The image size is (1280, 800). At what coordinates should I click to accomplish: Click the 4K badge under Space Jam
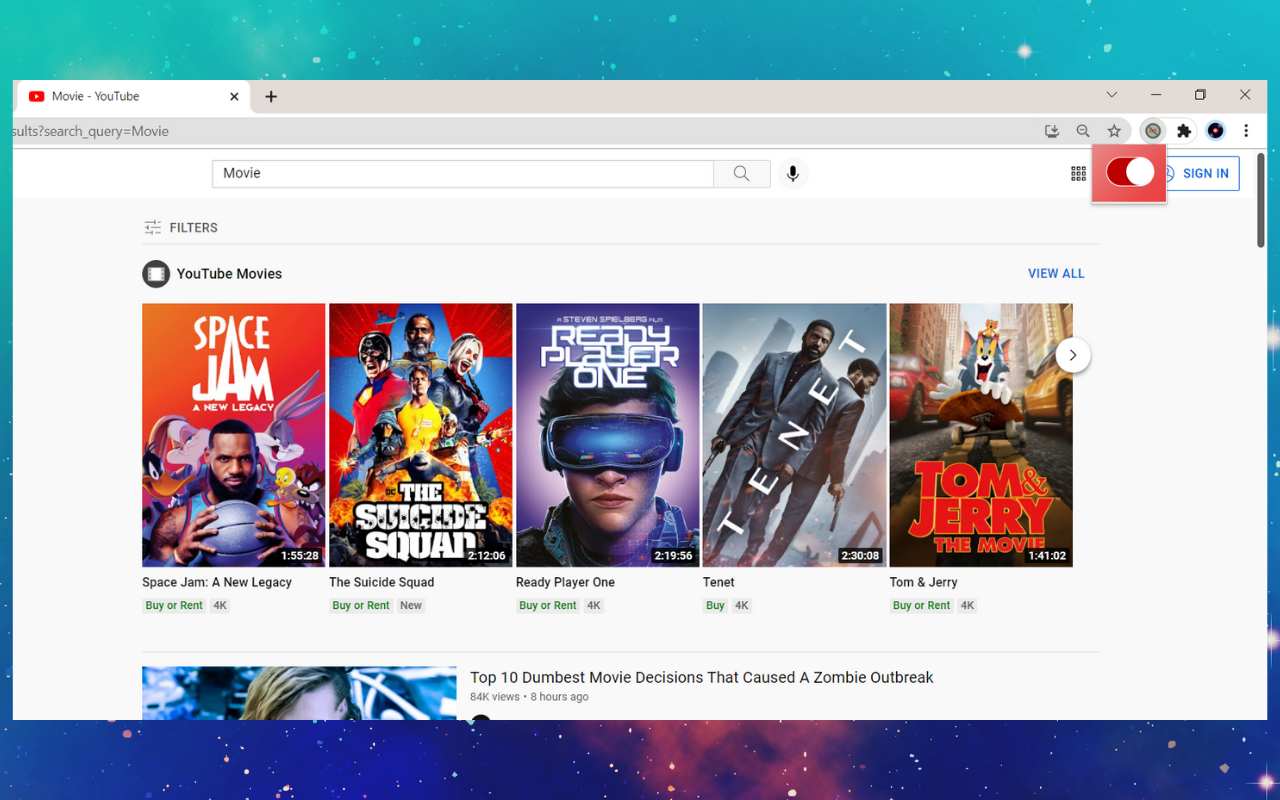pos(220,606)
